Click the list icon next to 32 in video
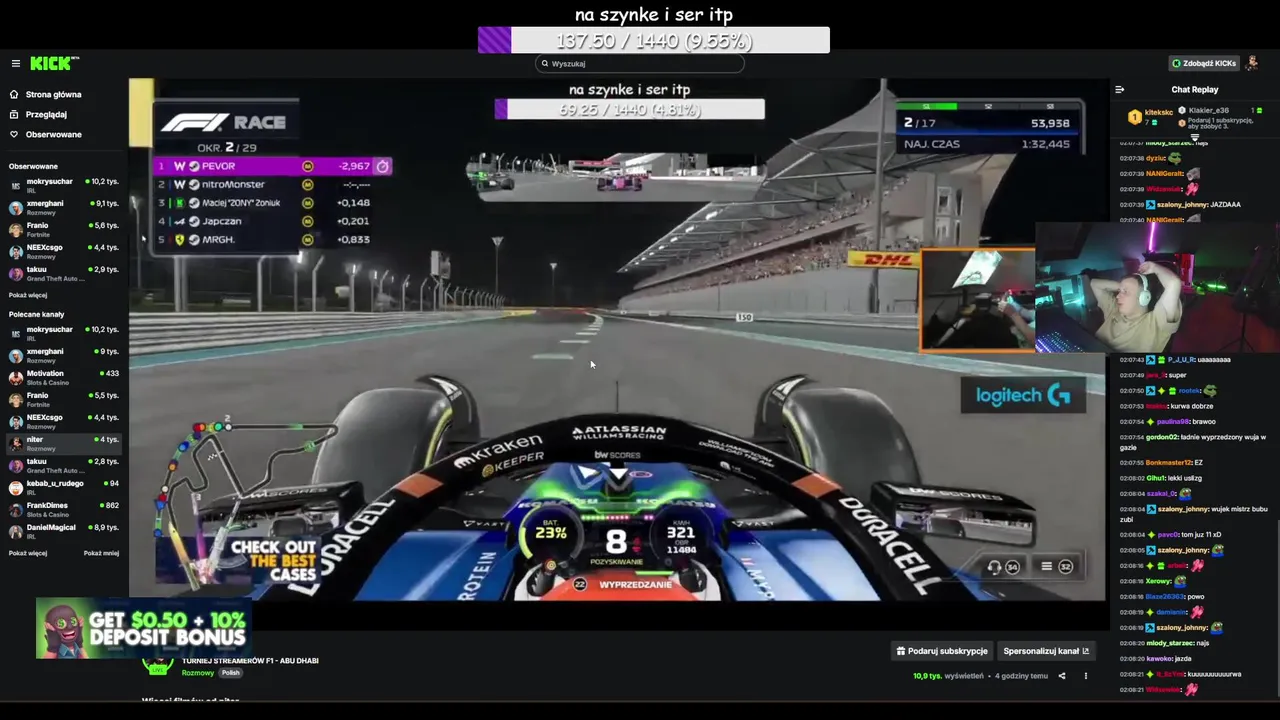The height and width of the screenshot is (720, 1280). click(x=1046, y=566)
